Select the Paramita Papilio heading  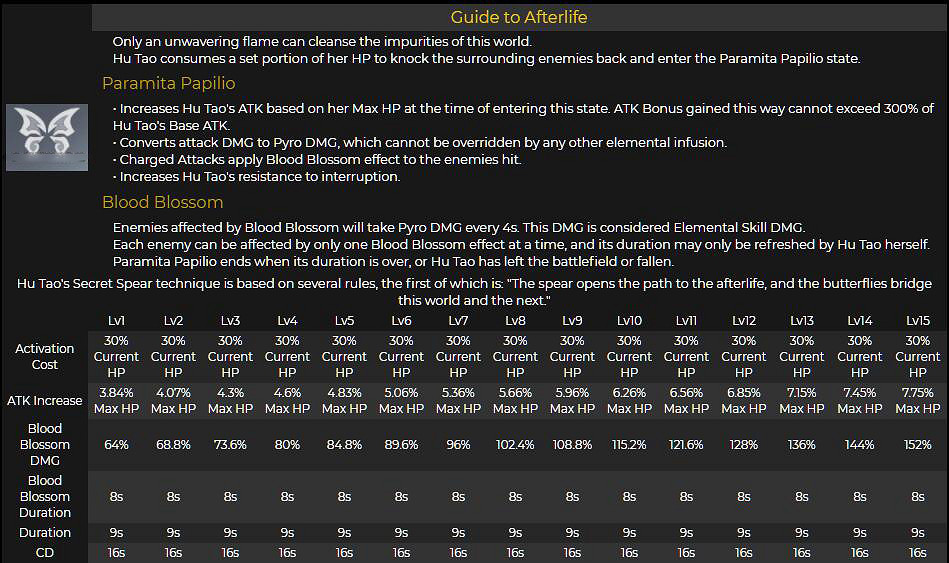point(168,83)
